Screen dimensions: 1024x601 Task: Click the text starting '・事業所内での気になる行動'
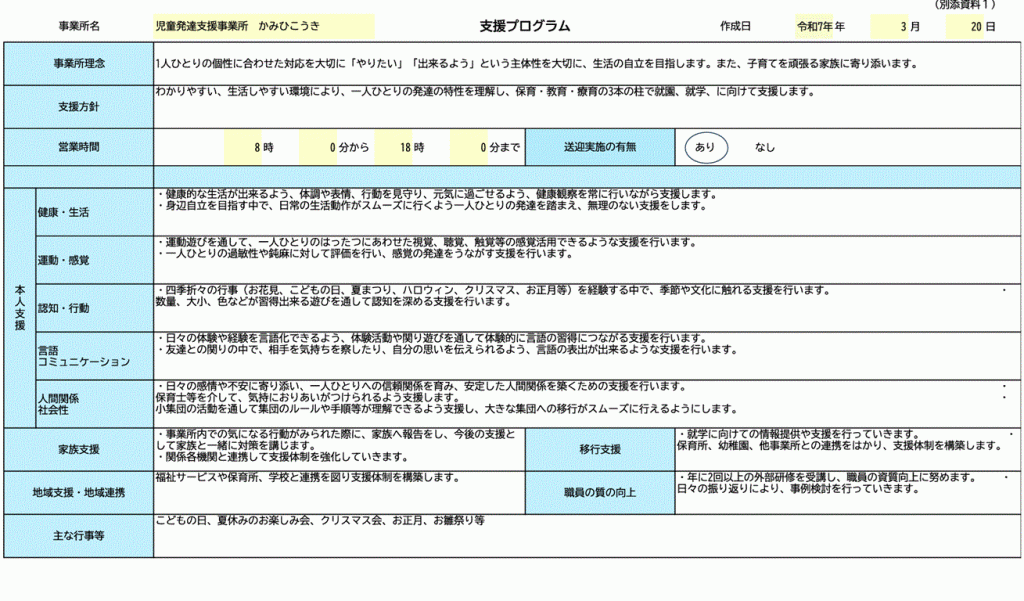336,446
